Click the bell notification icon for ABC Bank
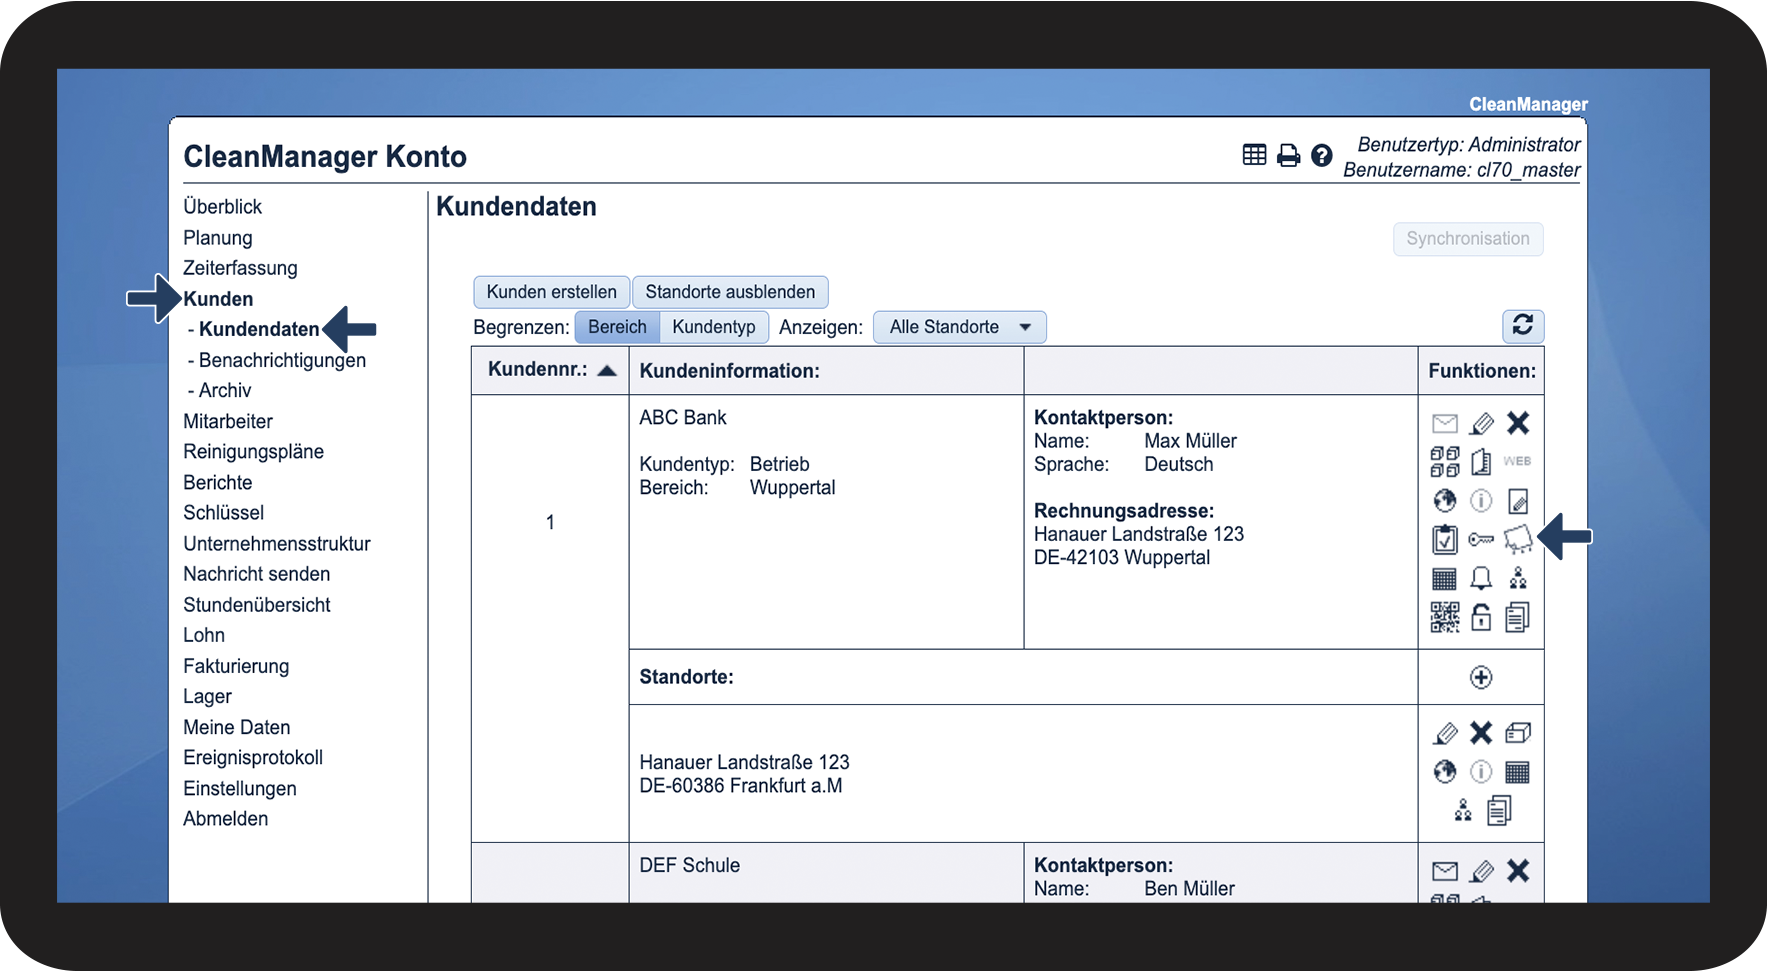The width and height of the screenshot is (1767, 971). click(1481, 578)
